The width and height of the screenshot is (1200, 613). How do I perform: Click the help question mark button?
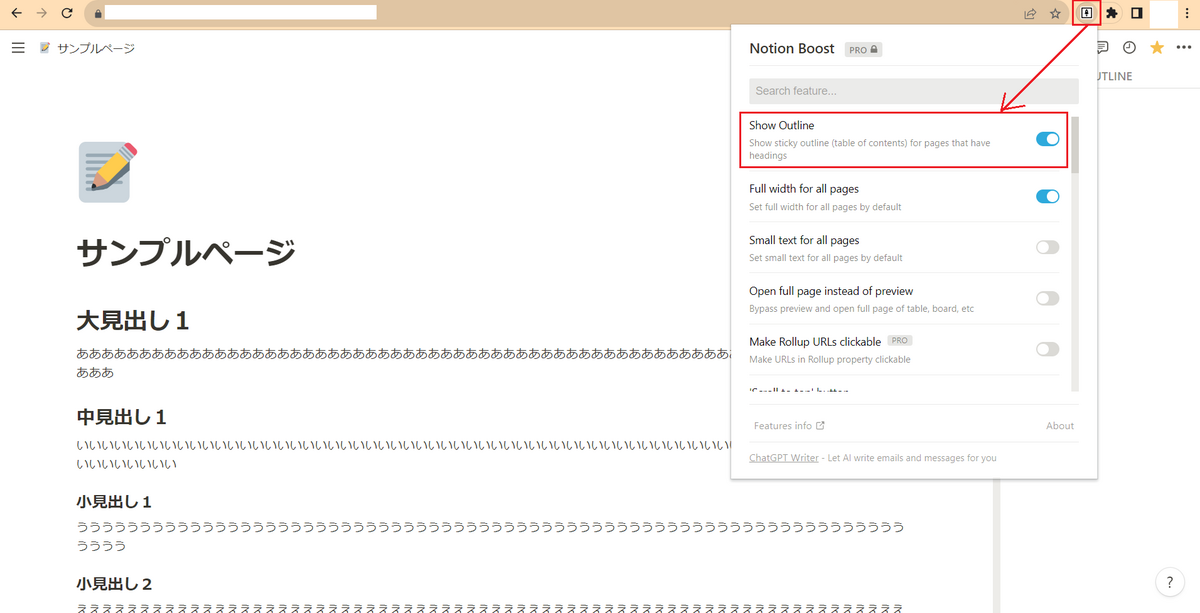[1169, 582]
